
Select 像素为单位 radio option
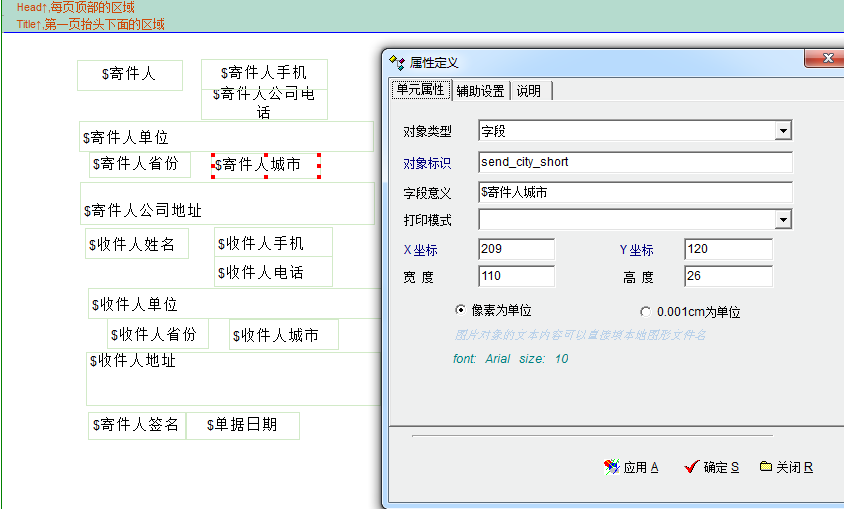click(460, 311)
